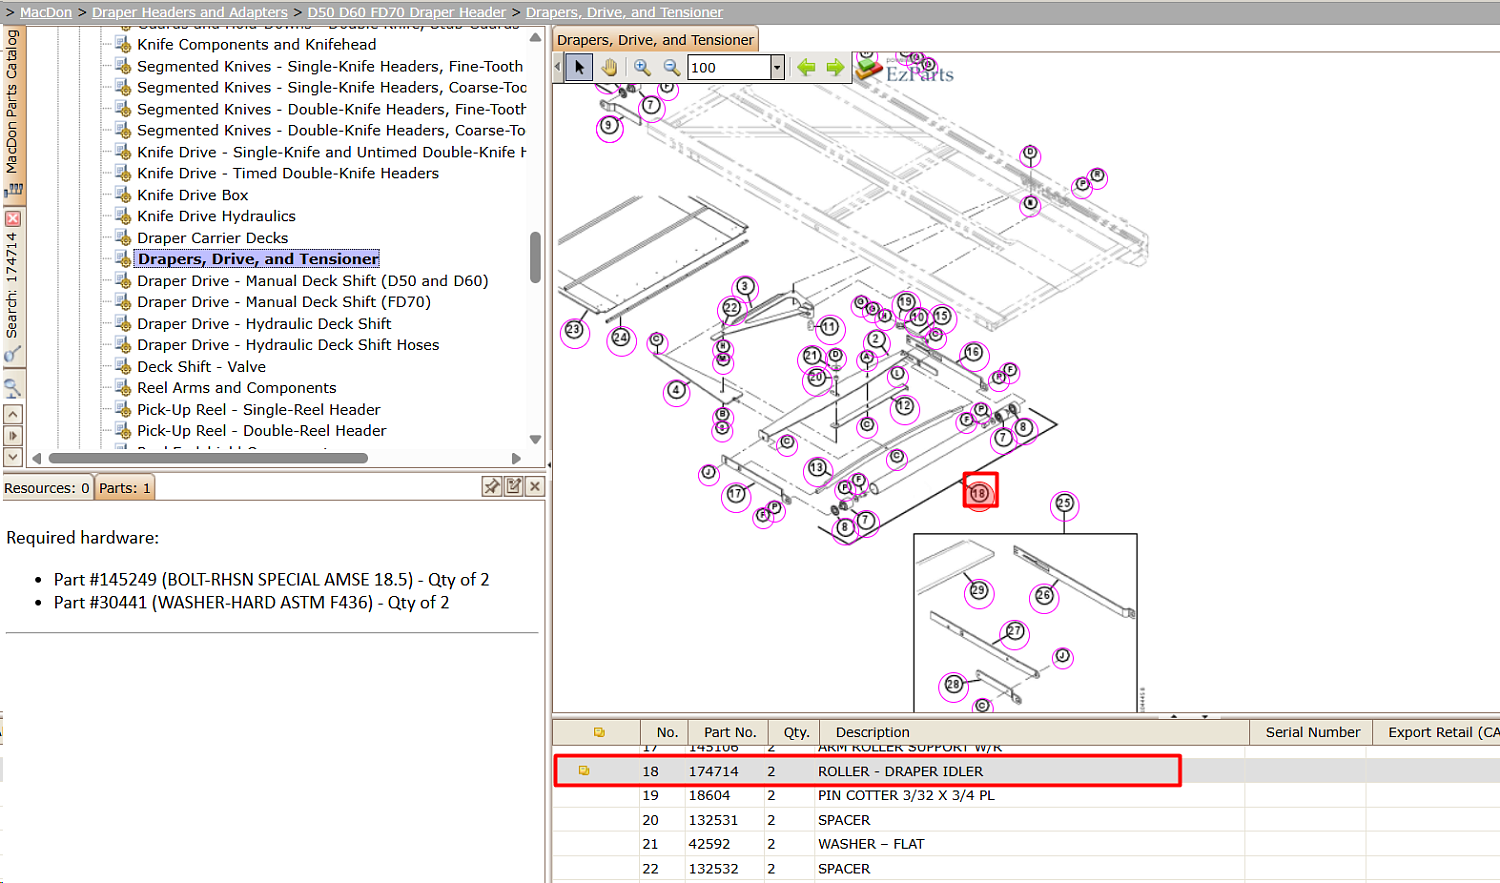The height and width of the screenshot is (883, 1500).
Task: Click the Deck Shift - Valve page icon
Action: tap(123, 367)
